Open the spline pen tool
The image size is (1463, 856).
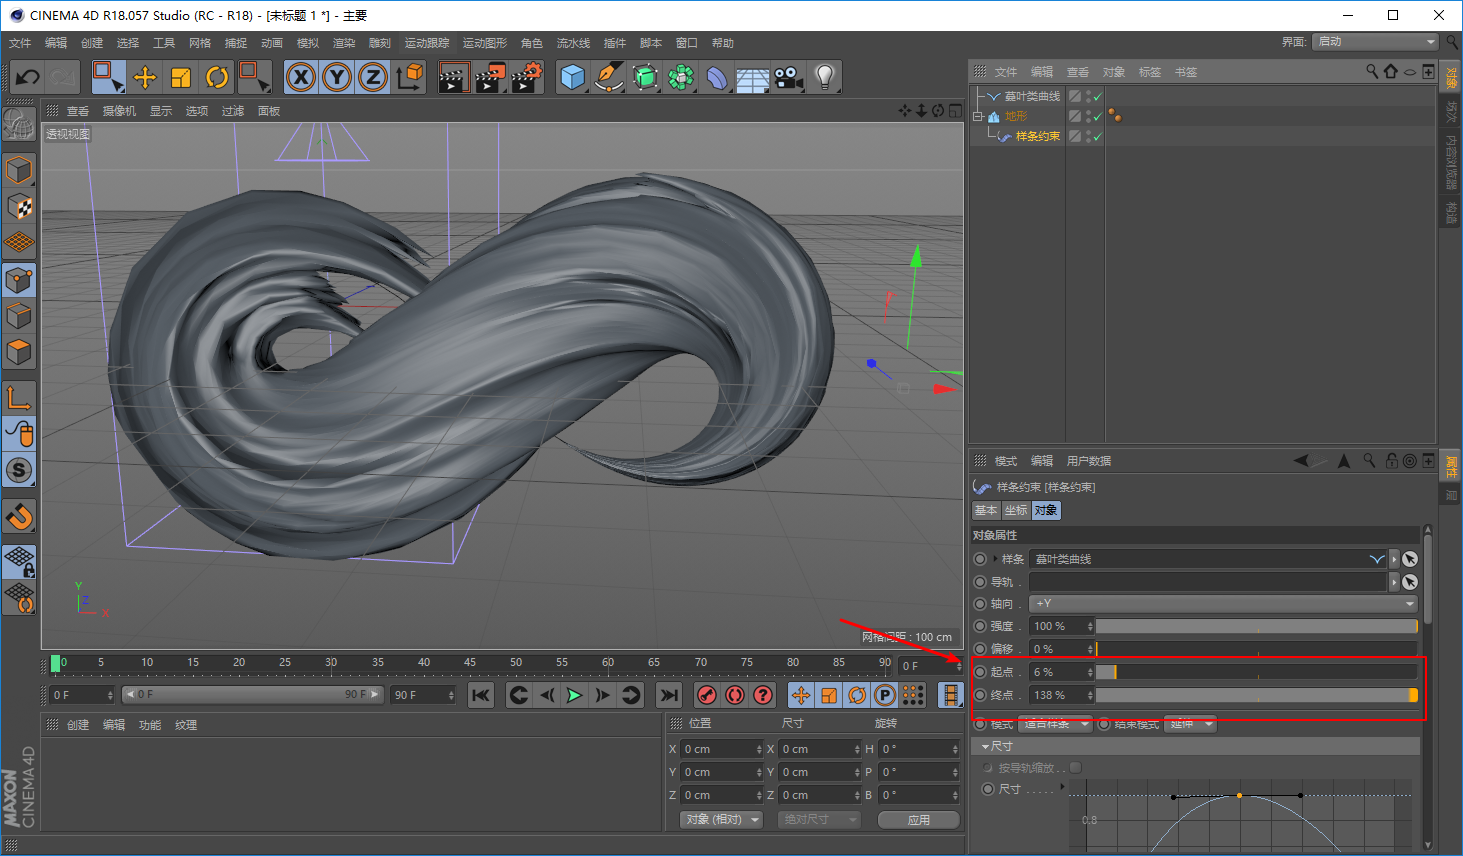coord(609,77)
